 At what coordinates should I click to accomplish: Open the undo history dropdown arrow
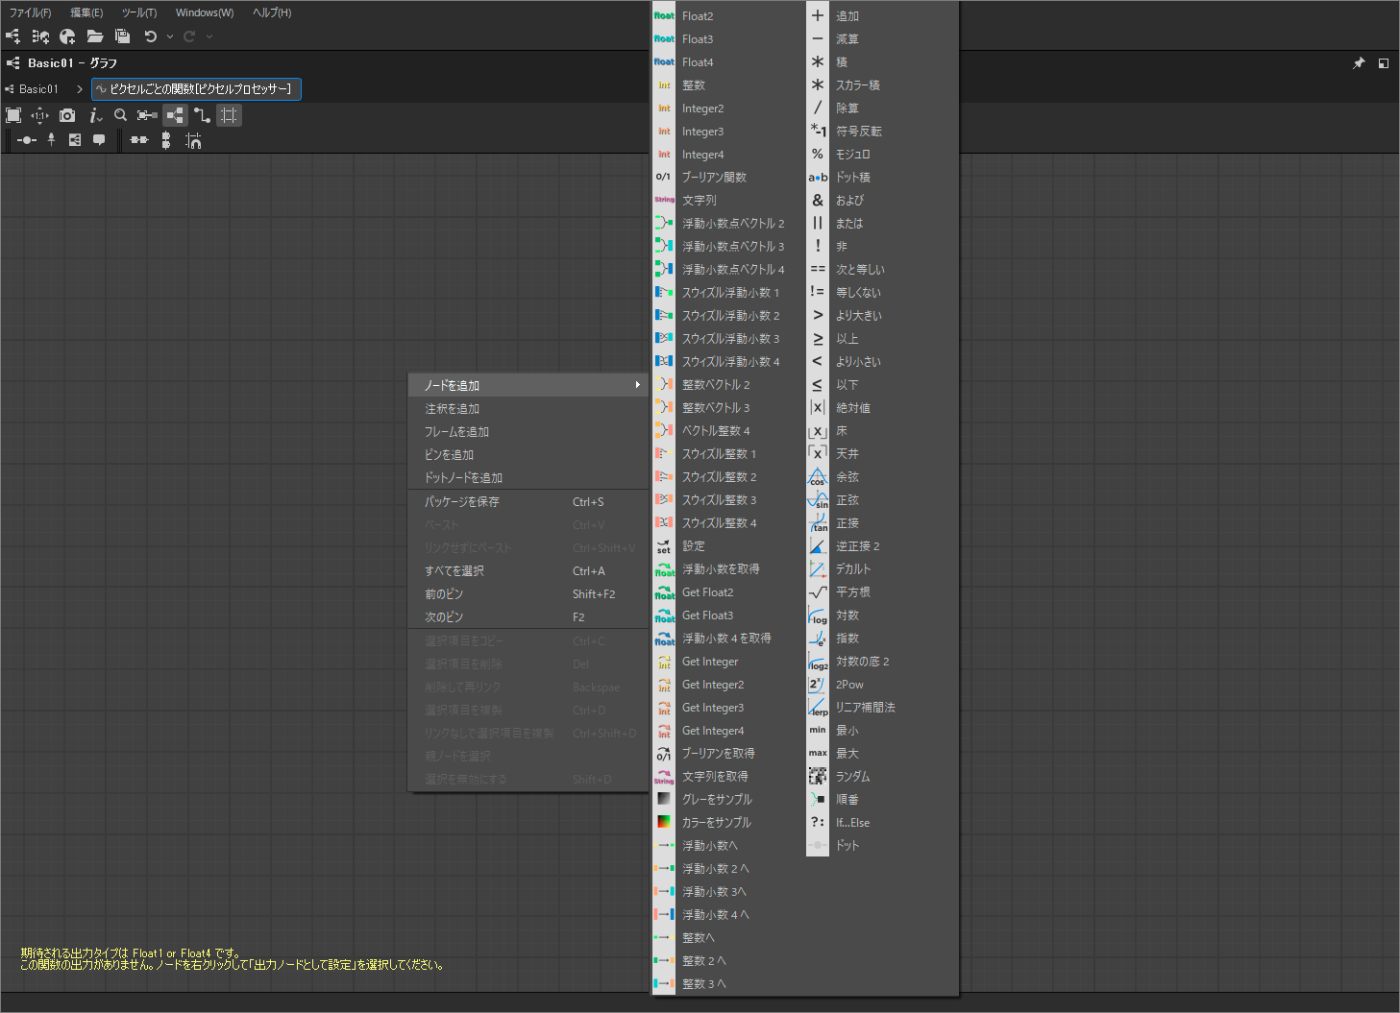pos(170,36)
